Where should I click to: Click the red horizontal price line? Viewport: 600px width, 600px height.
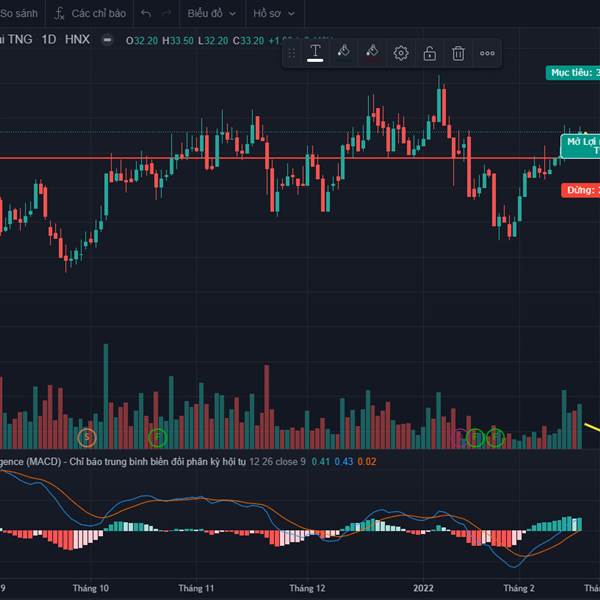(x=279, y=158)
